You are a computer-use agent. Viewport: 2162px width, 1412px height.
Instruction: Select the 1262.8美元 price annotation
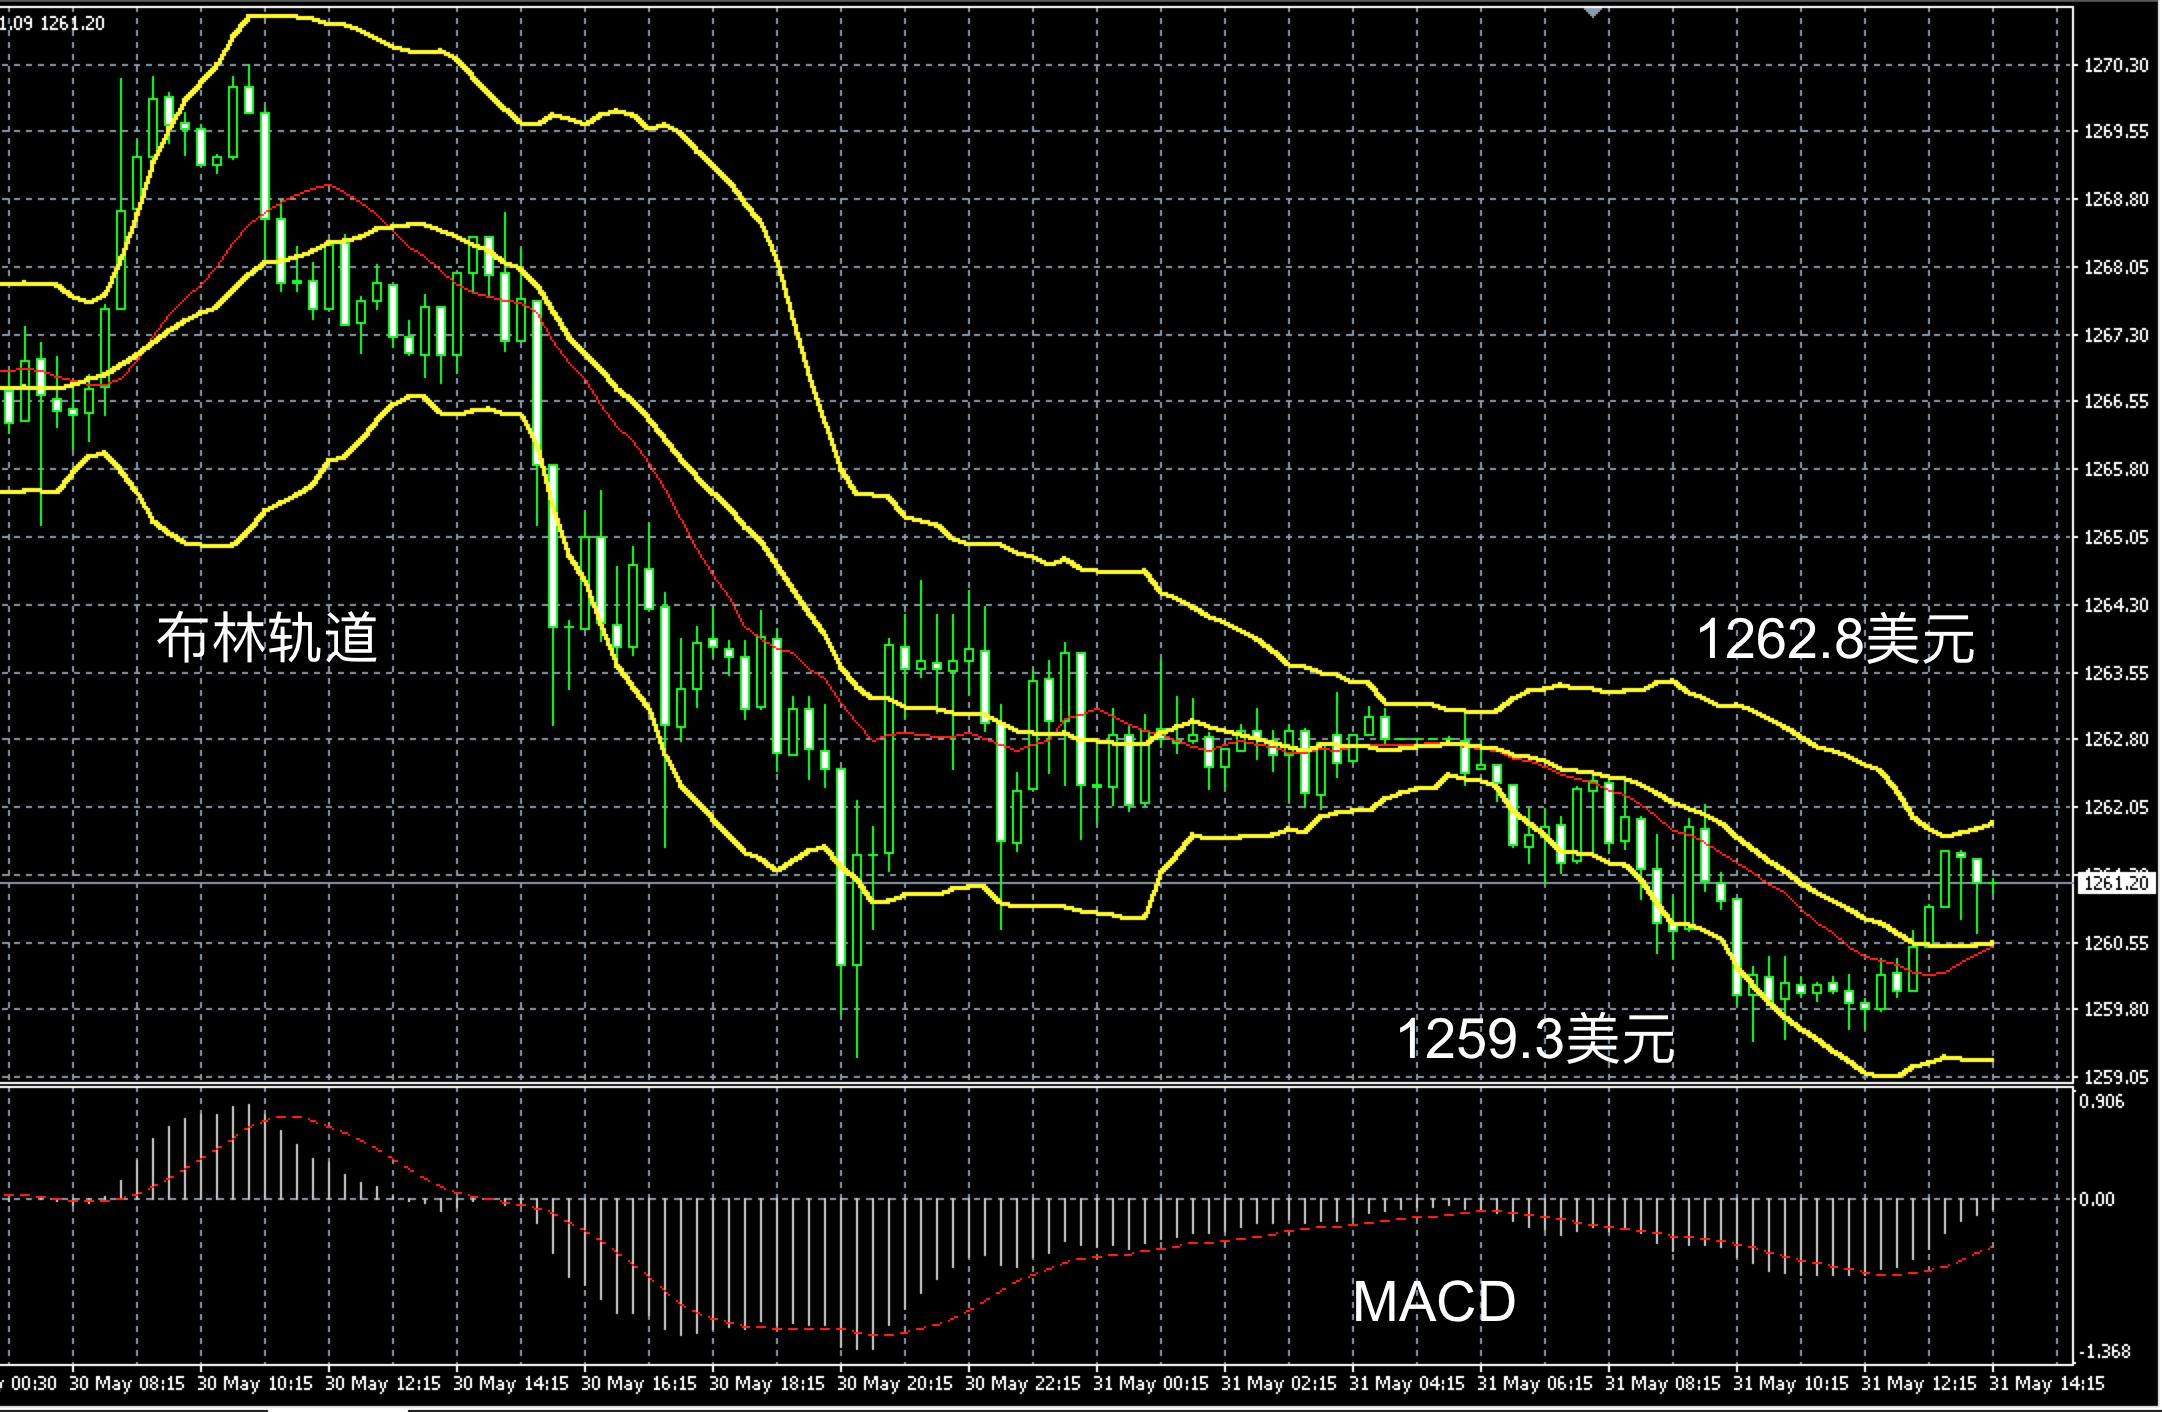point(1836,639)
